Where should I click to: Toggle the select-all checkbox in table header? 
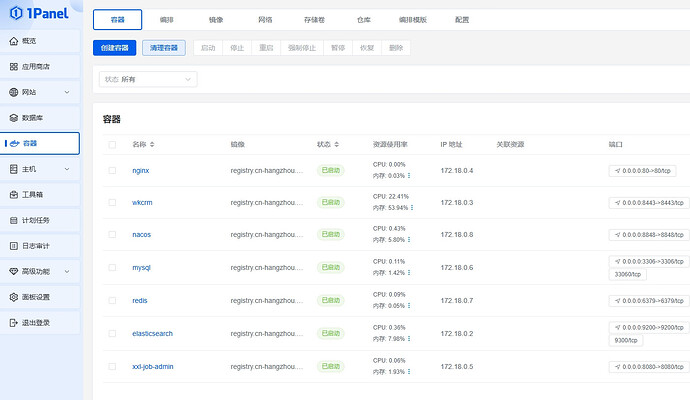112,144
